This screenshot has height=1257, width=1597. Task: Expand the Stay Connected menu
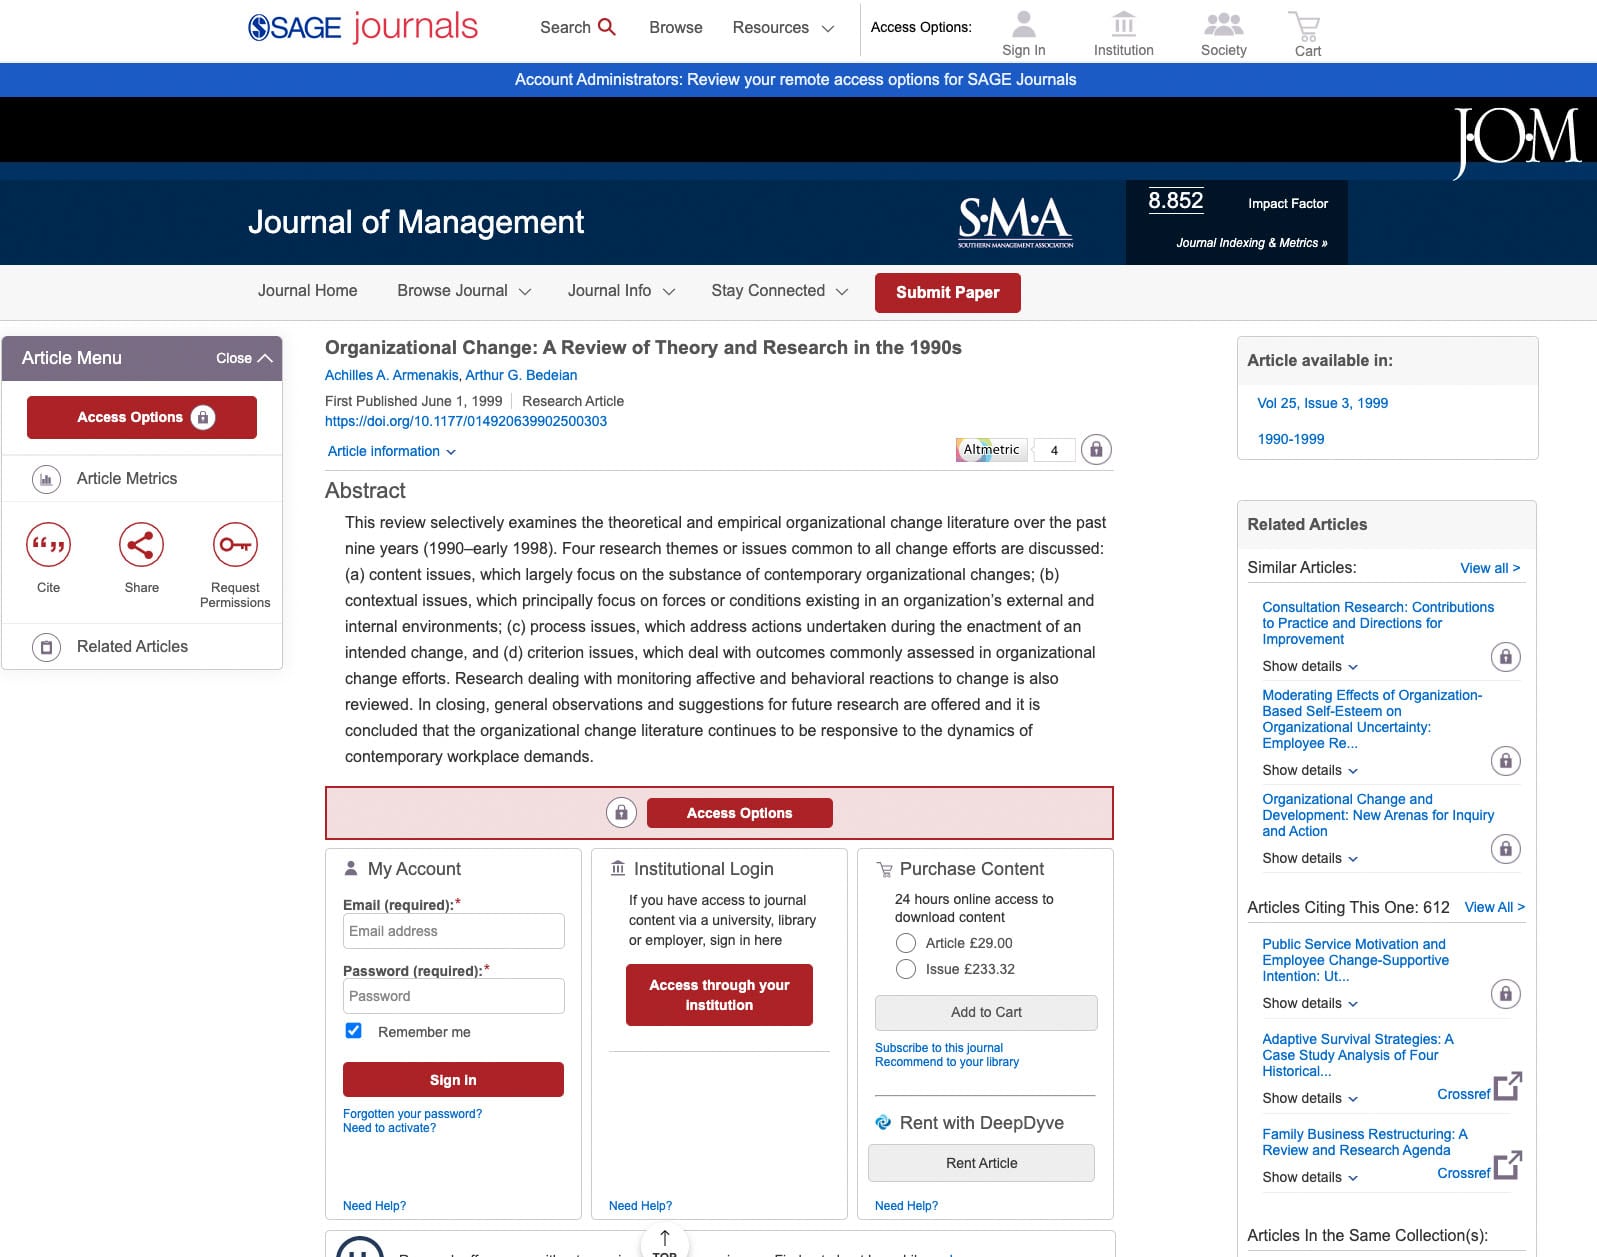click(779, 291)
